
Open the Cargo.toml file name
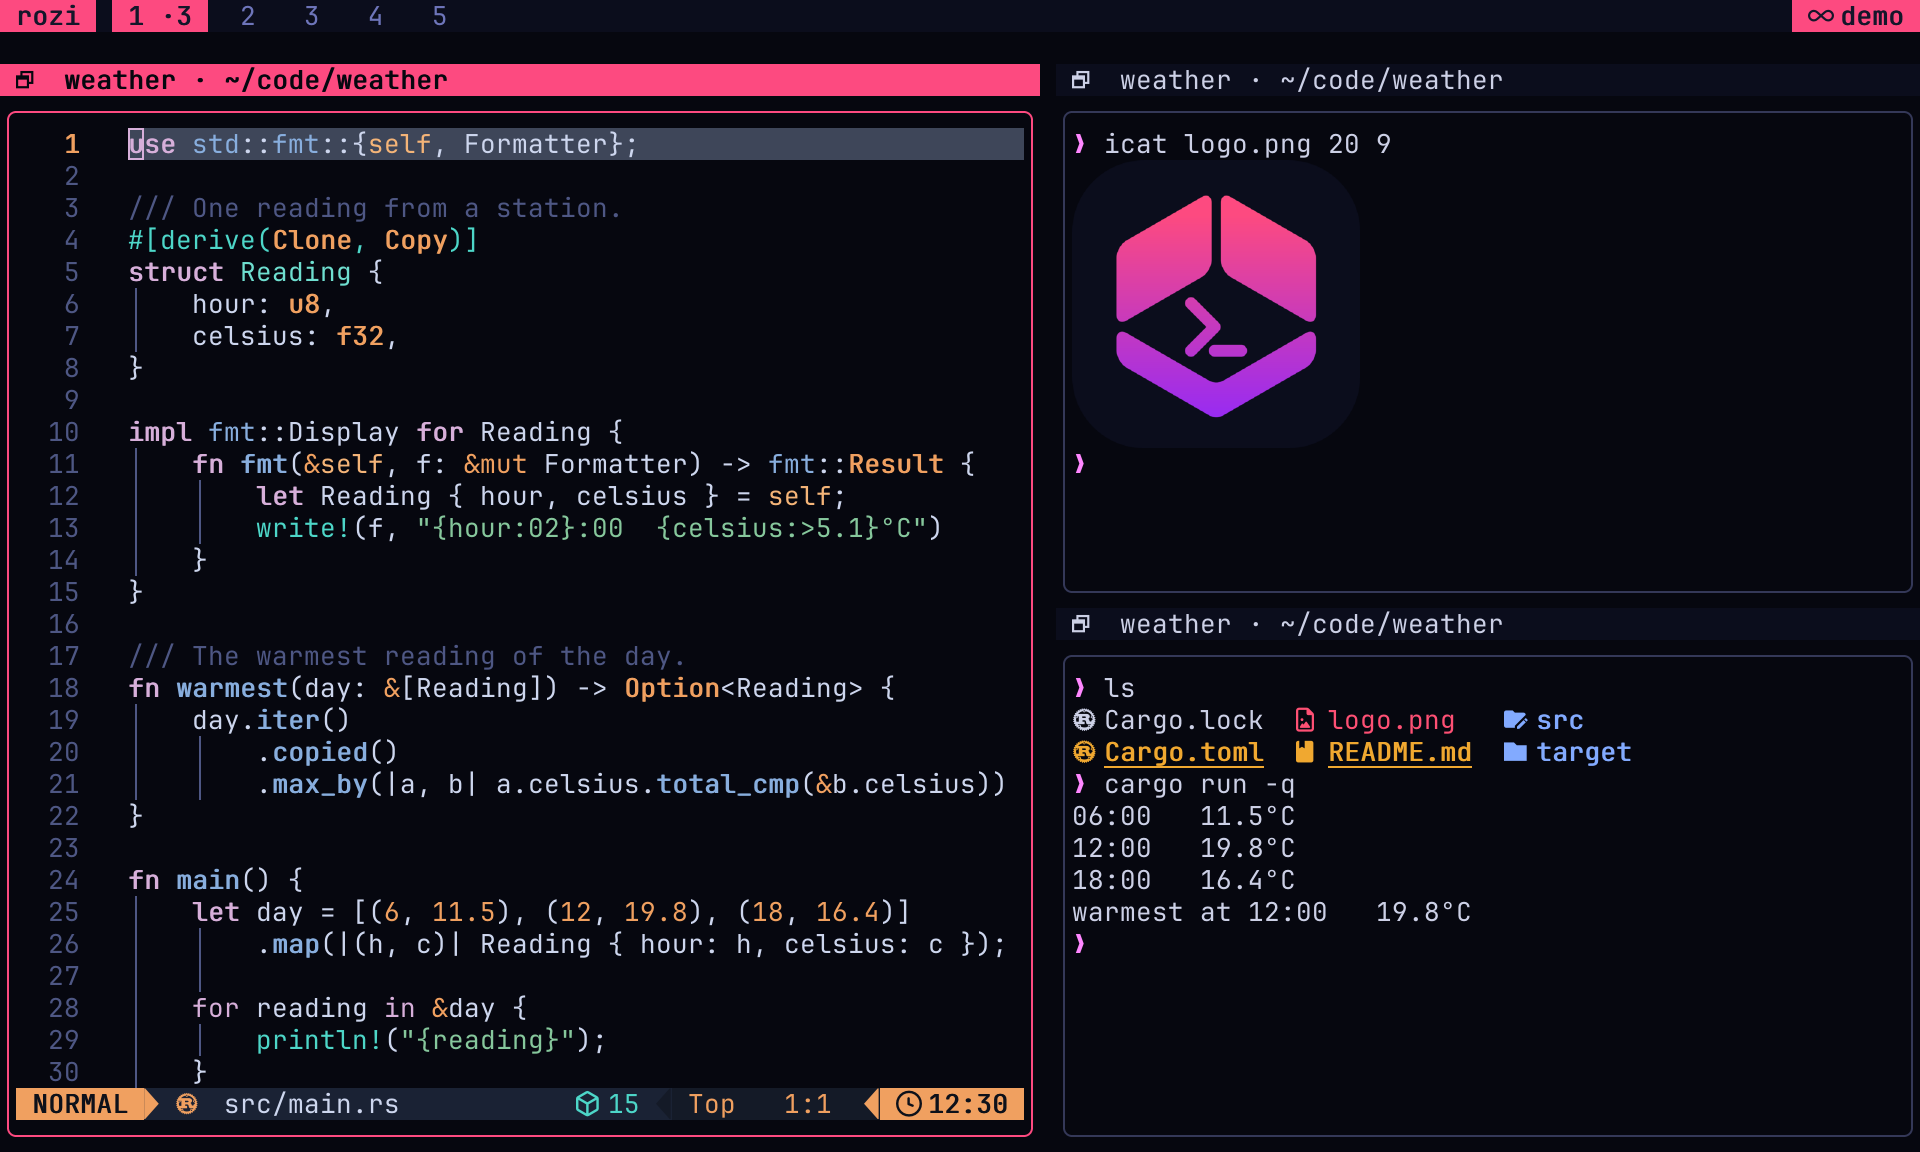click(1184, 752)
